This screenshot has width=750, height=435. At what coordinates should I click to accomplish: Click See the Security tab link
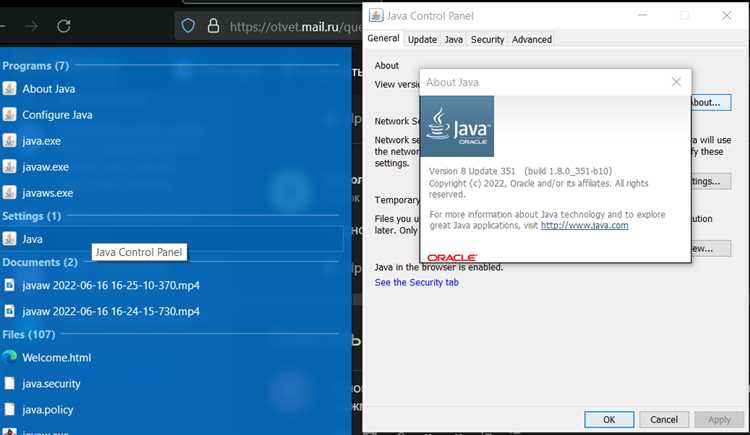click(417, 282)
